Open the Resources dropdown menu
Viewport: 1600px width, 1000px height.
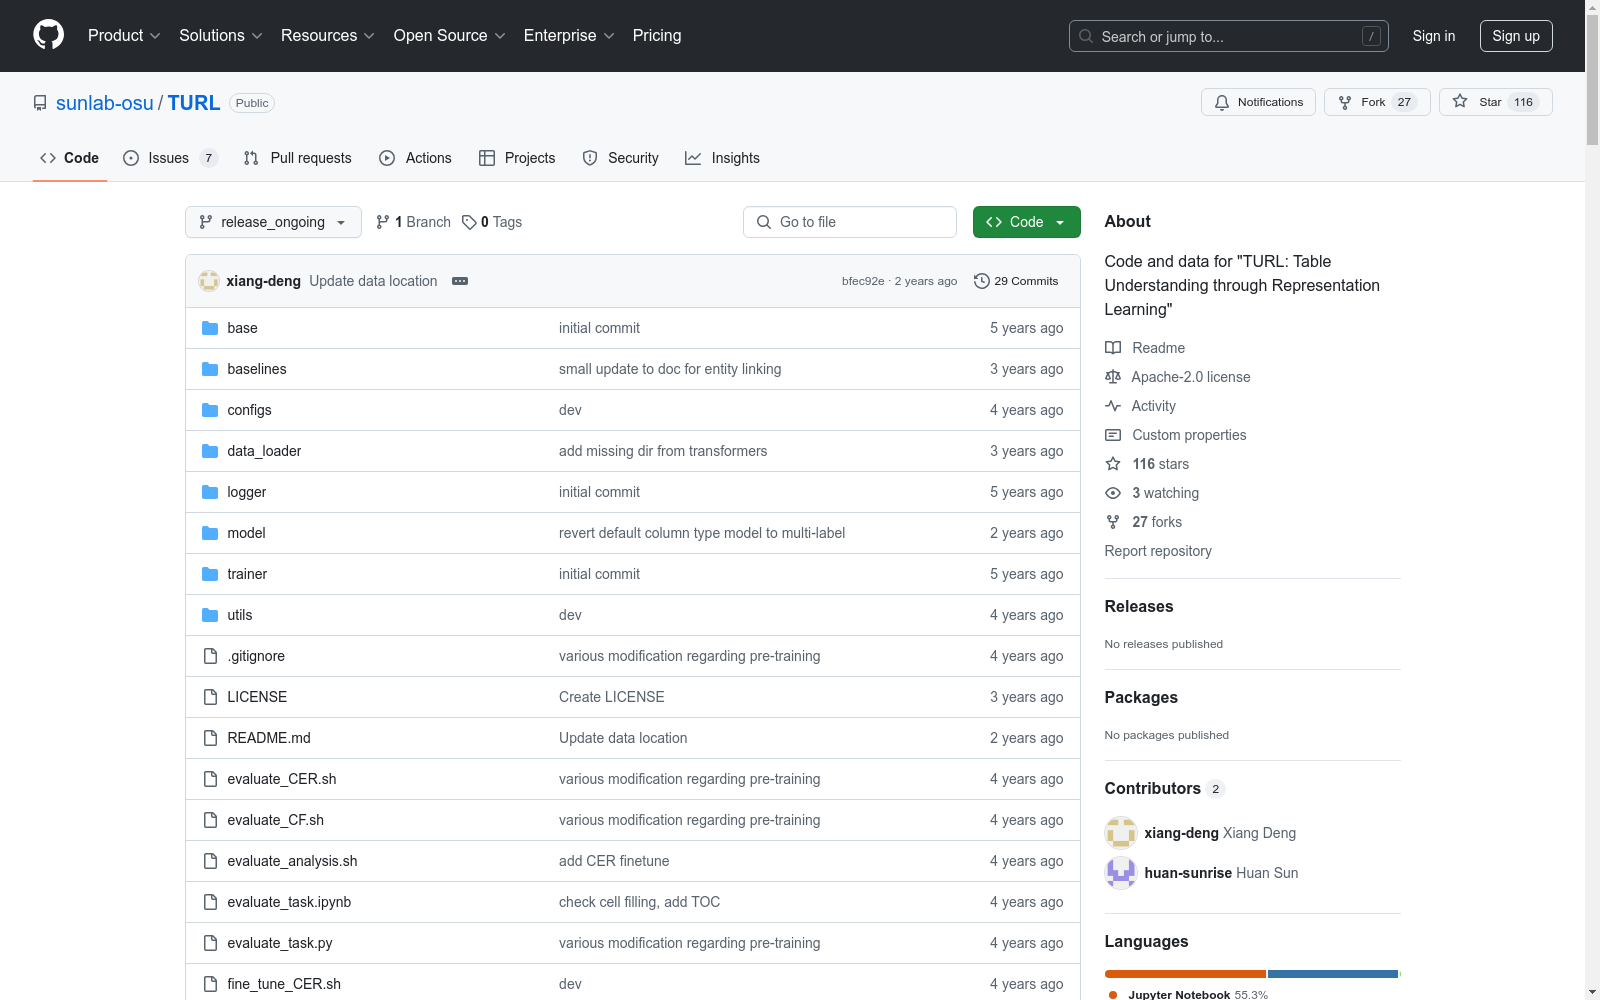[327, 35]
